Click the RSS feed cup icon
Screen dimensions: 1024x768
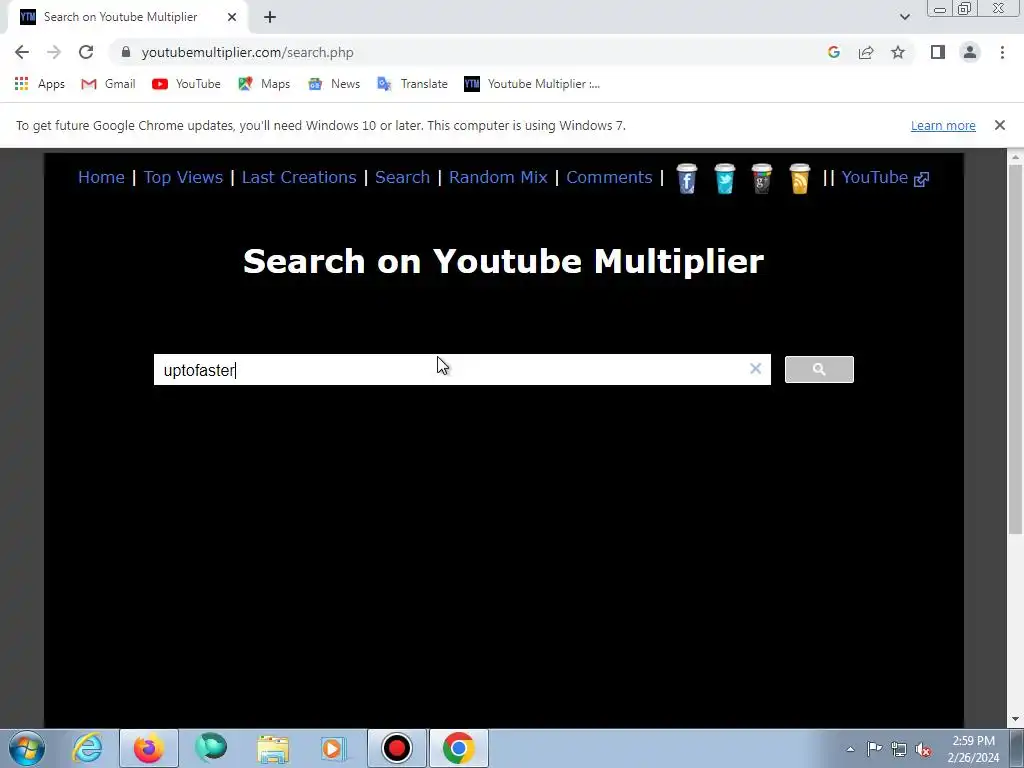[799, 178]
